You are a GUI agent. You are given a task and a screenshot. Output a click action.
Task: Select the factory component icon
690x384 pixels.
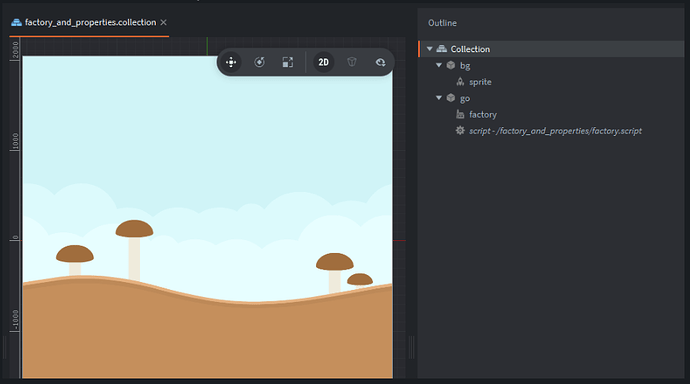(460, 114)
